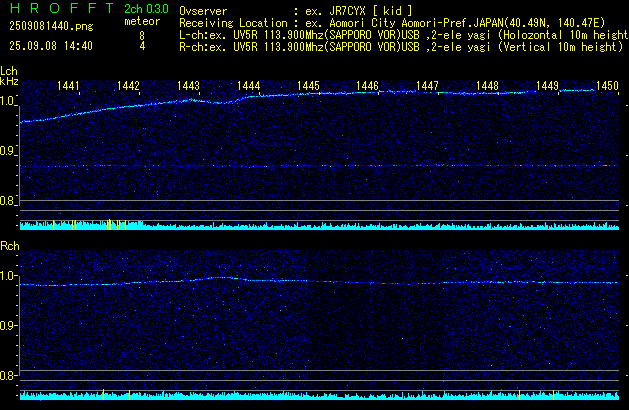Click meteor count value 4
Screen dimensions: 629x410
coord(142,46)
